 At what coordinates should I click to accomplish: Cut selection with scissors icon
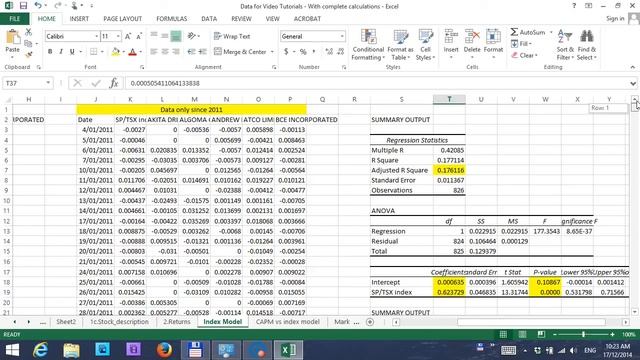pos(28,32)
